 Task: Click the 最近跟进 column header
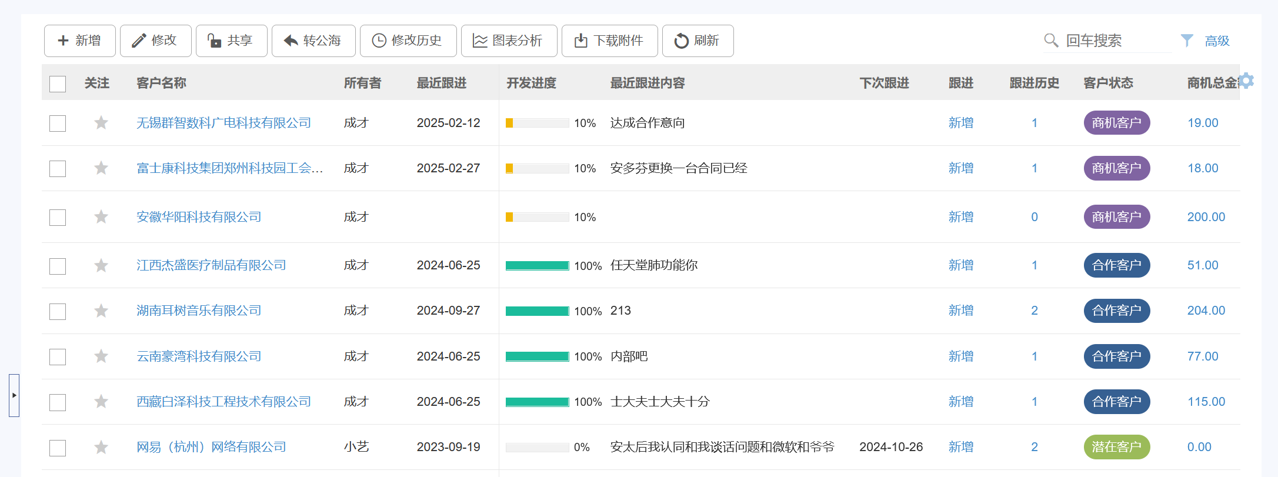click(441, 83)
